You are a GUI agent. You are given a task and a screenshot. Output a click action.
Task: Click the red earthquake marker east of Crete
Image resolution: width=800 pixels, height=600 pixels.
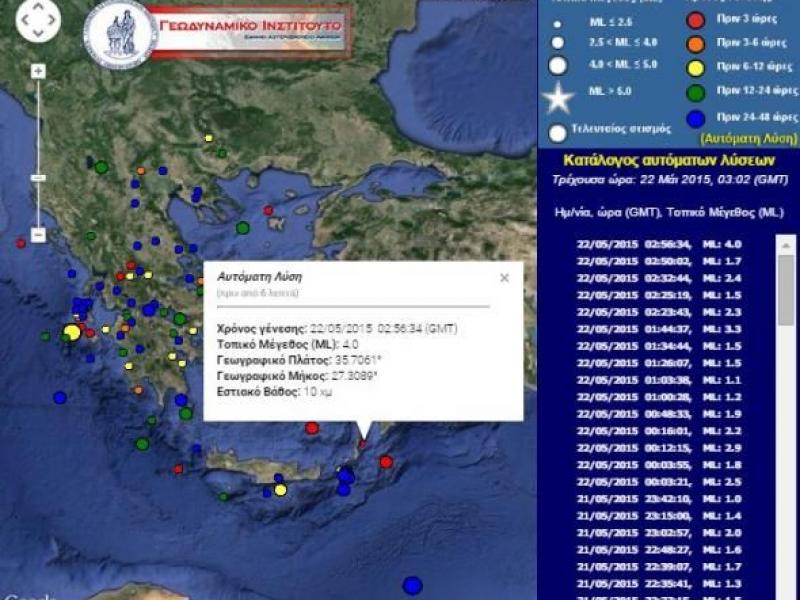click(x=387, y=462)
